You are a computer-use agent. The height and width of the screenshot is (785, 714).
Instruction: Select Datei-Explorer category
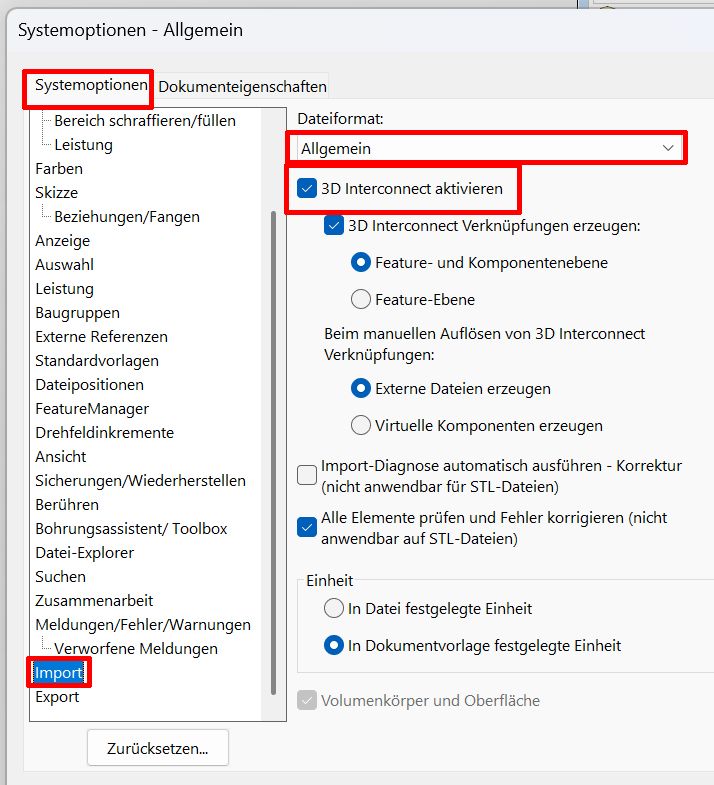coord(85,553)
